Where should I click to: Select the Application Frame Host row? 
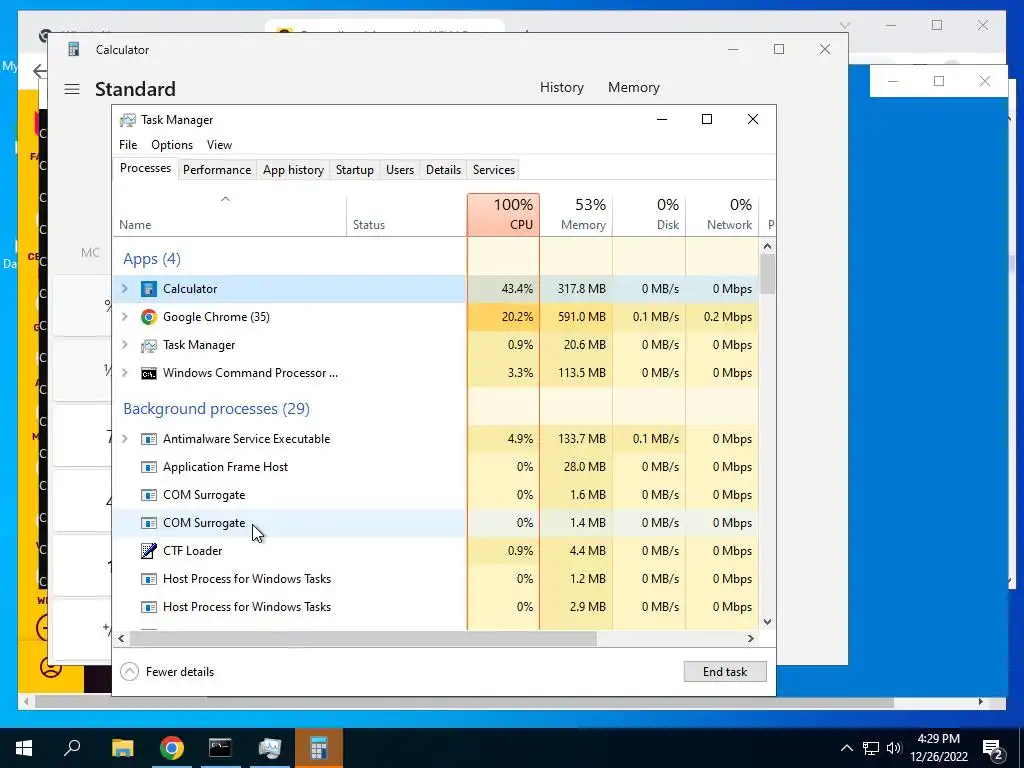(436, 467)
